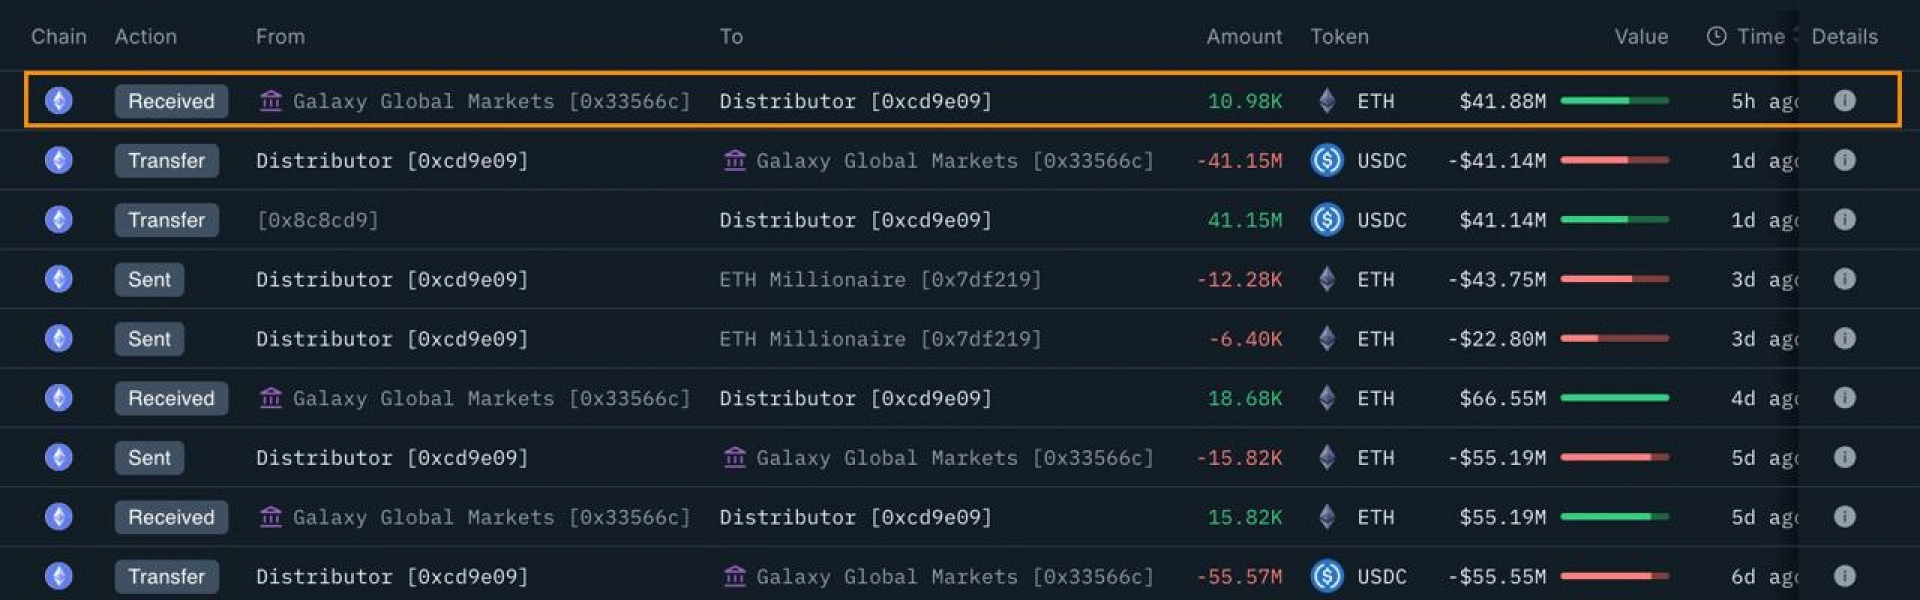Click the Sent badge on the -6.40K row

tap(149, 339)
